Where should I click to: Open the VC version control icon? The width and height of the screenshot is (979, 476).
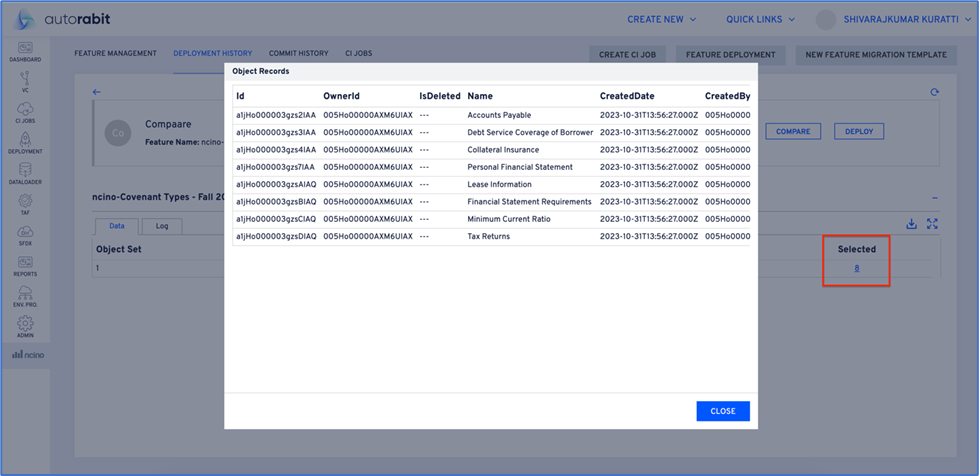(25, 81)
